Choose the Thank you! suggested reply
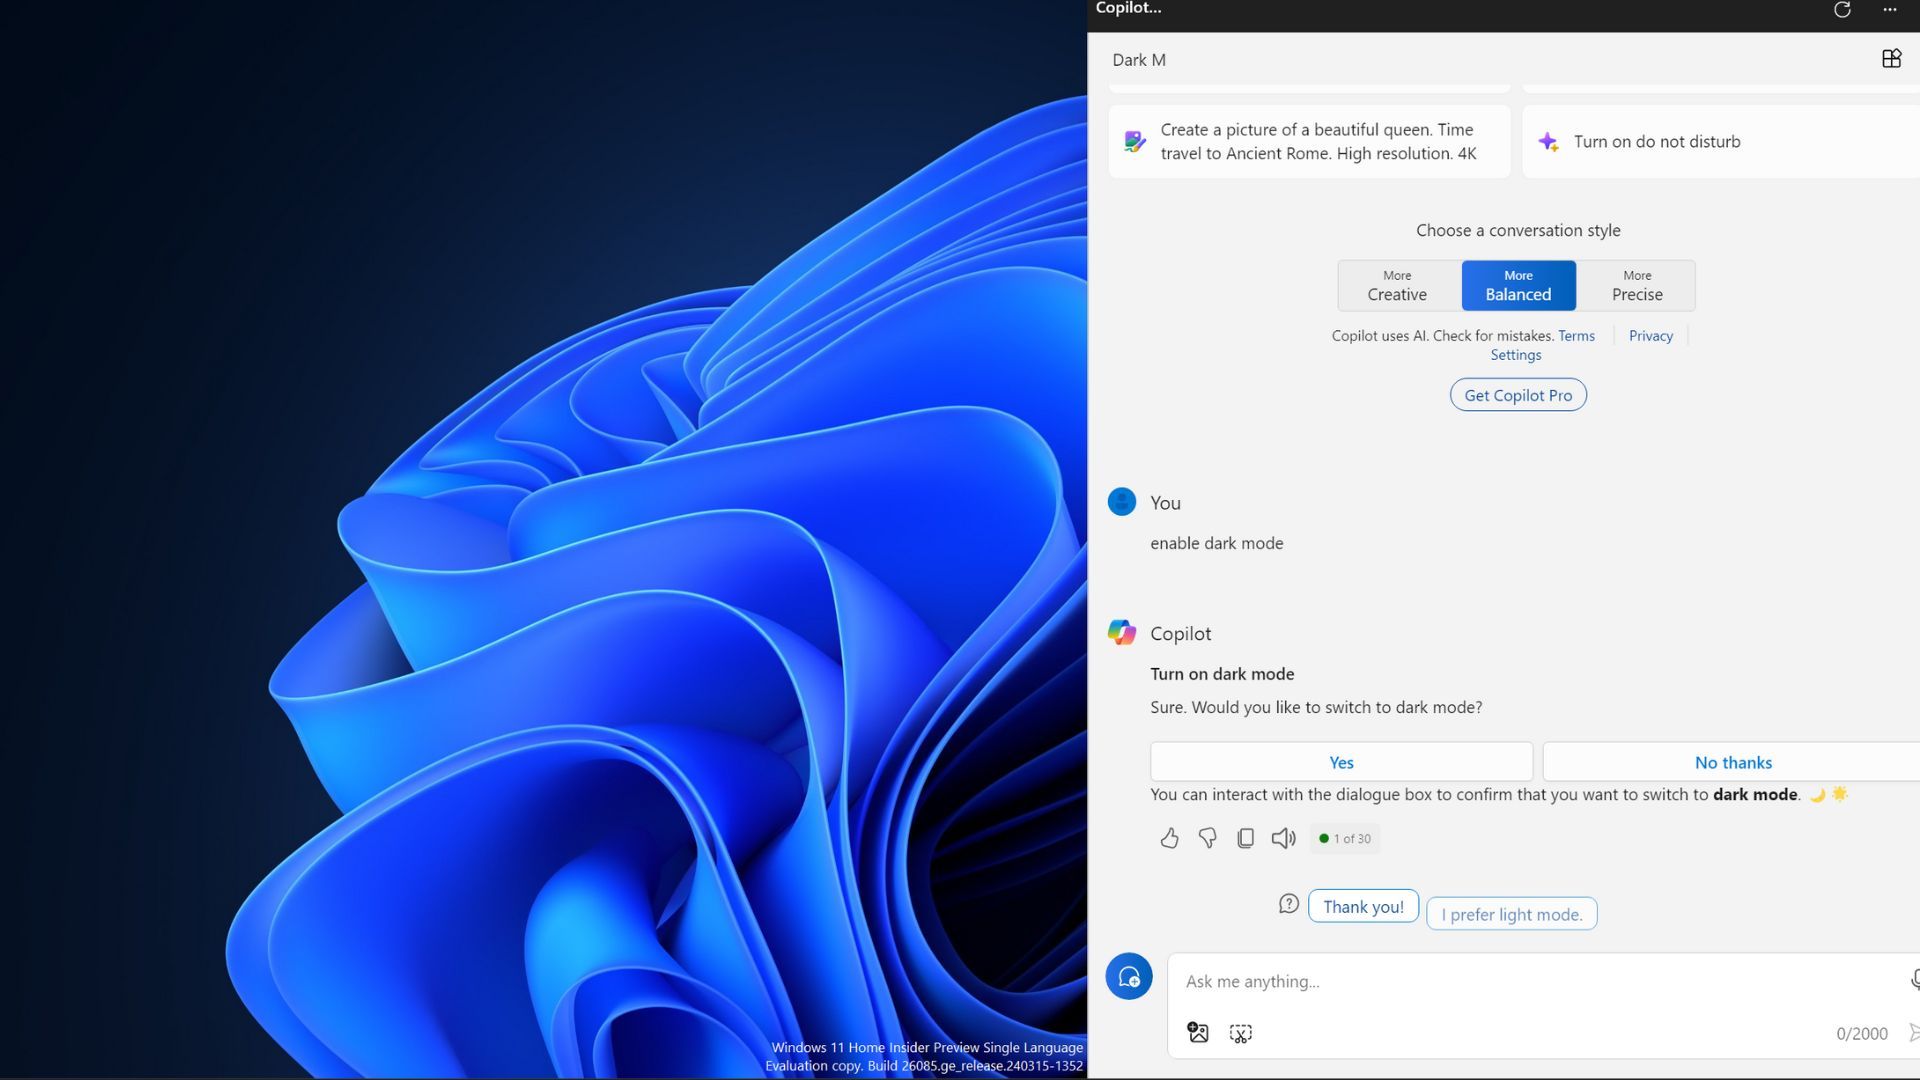Viewport: 1920px width, 1080px height. [1362, 906]
